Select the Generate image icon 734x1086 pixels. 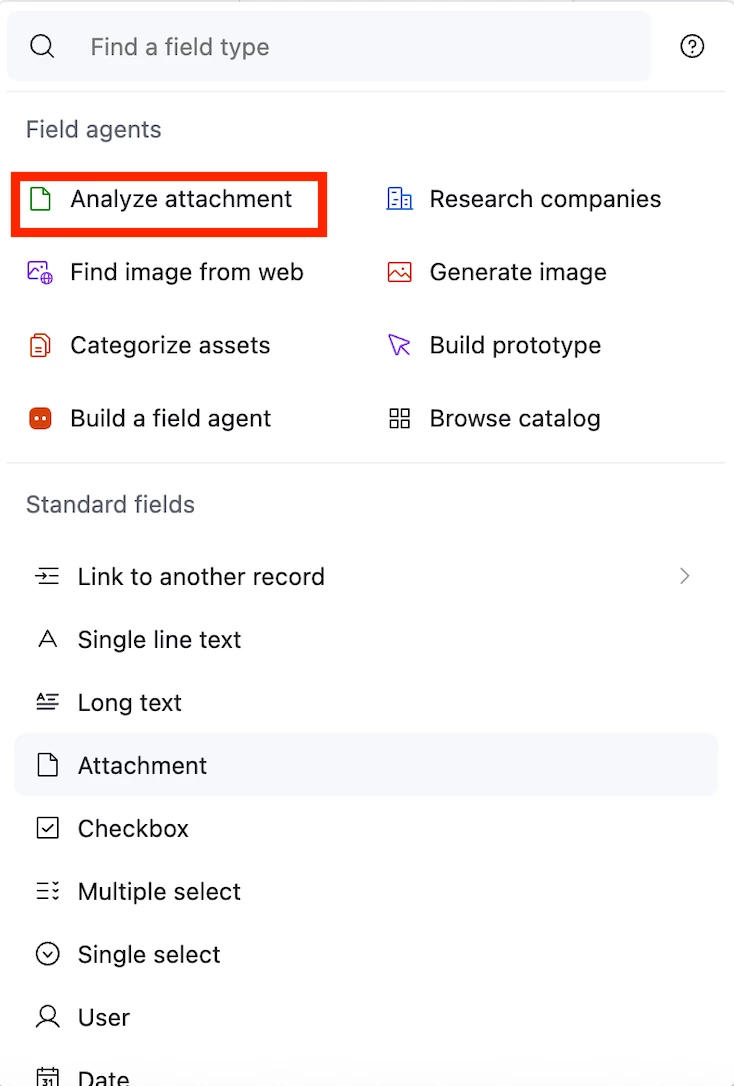point(399,272)
